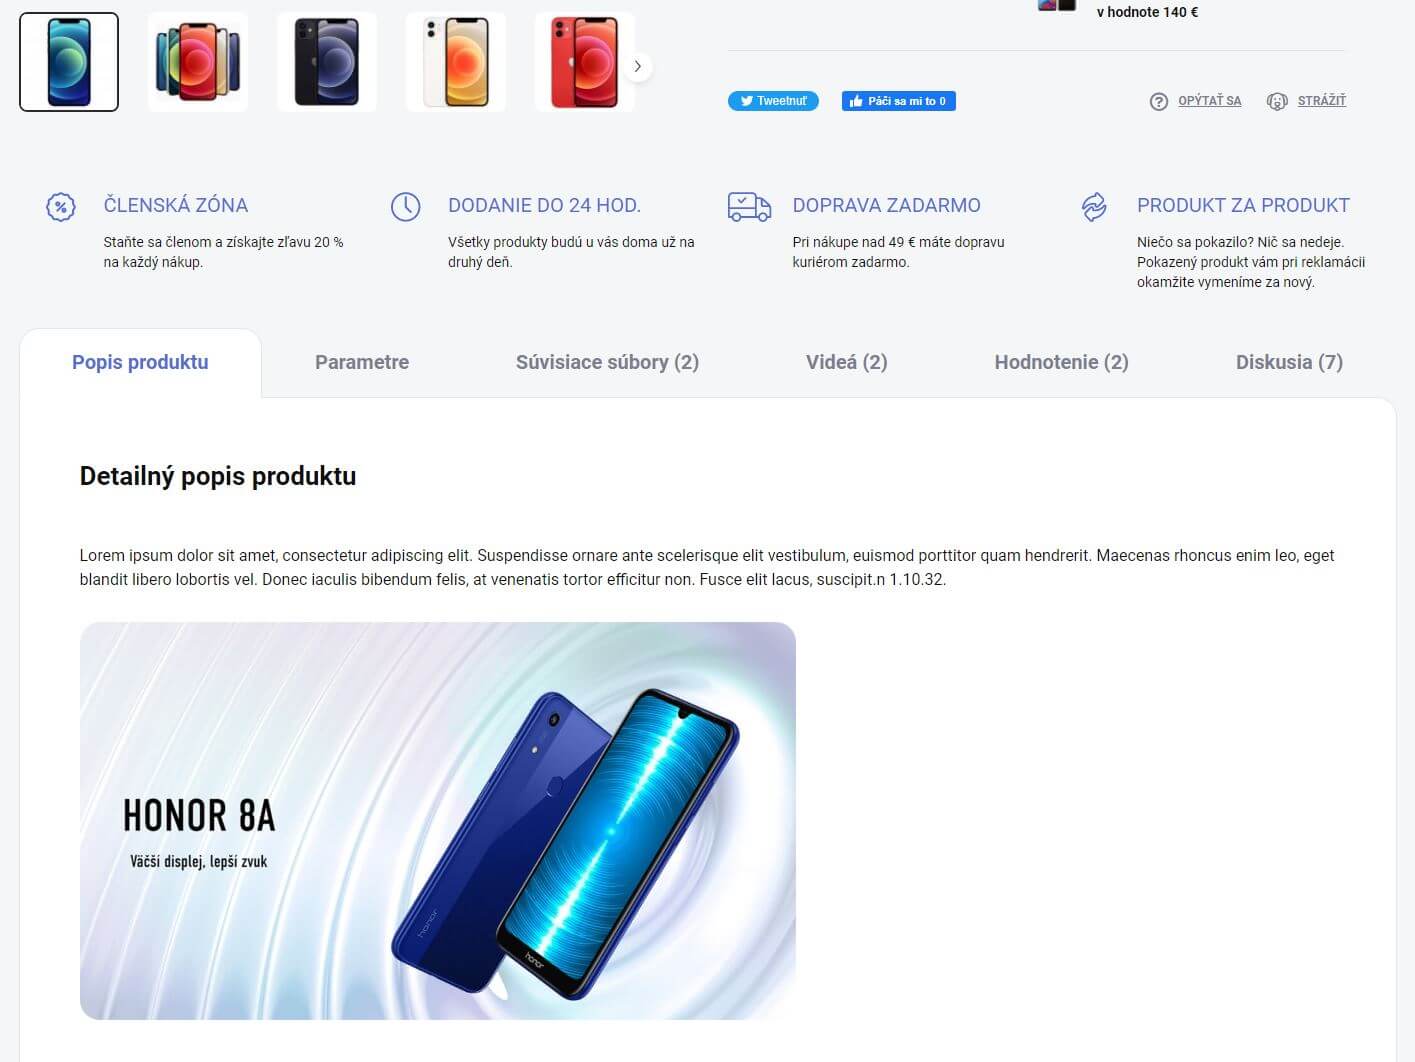Click the question mark icon beside Opýtať sa
The width and height of the screenshot is (1415, 1062).
(1159, 101)
